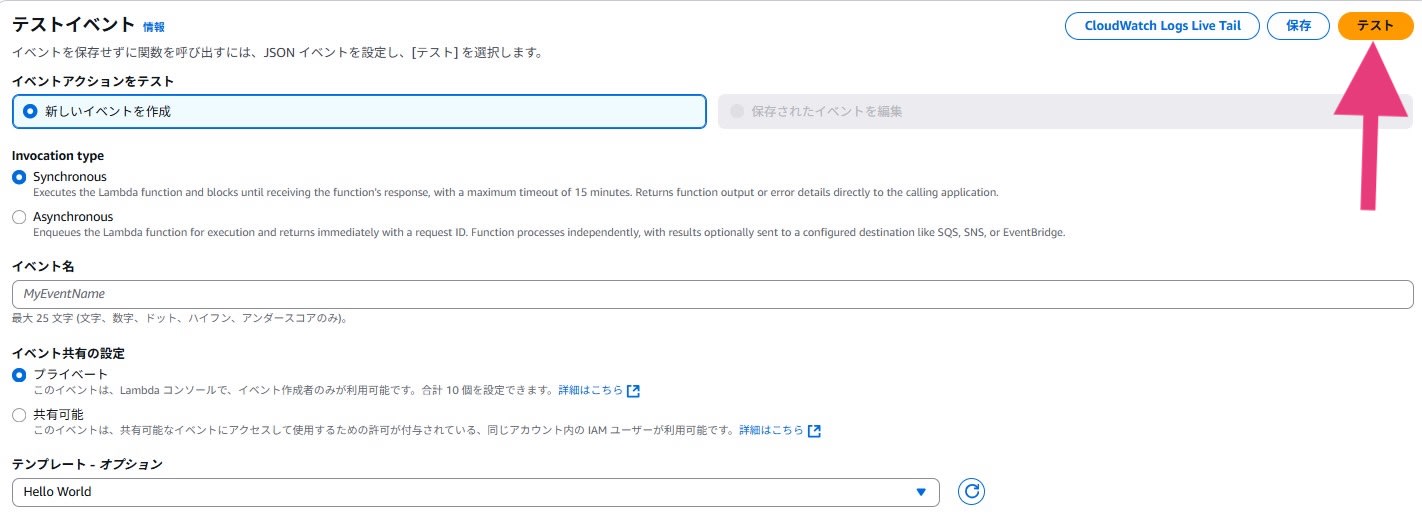Set event sharing to プライベート

pos(19,374)
